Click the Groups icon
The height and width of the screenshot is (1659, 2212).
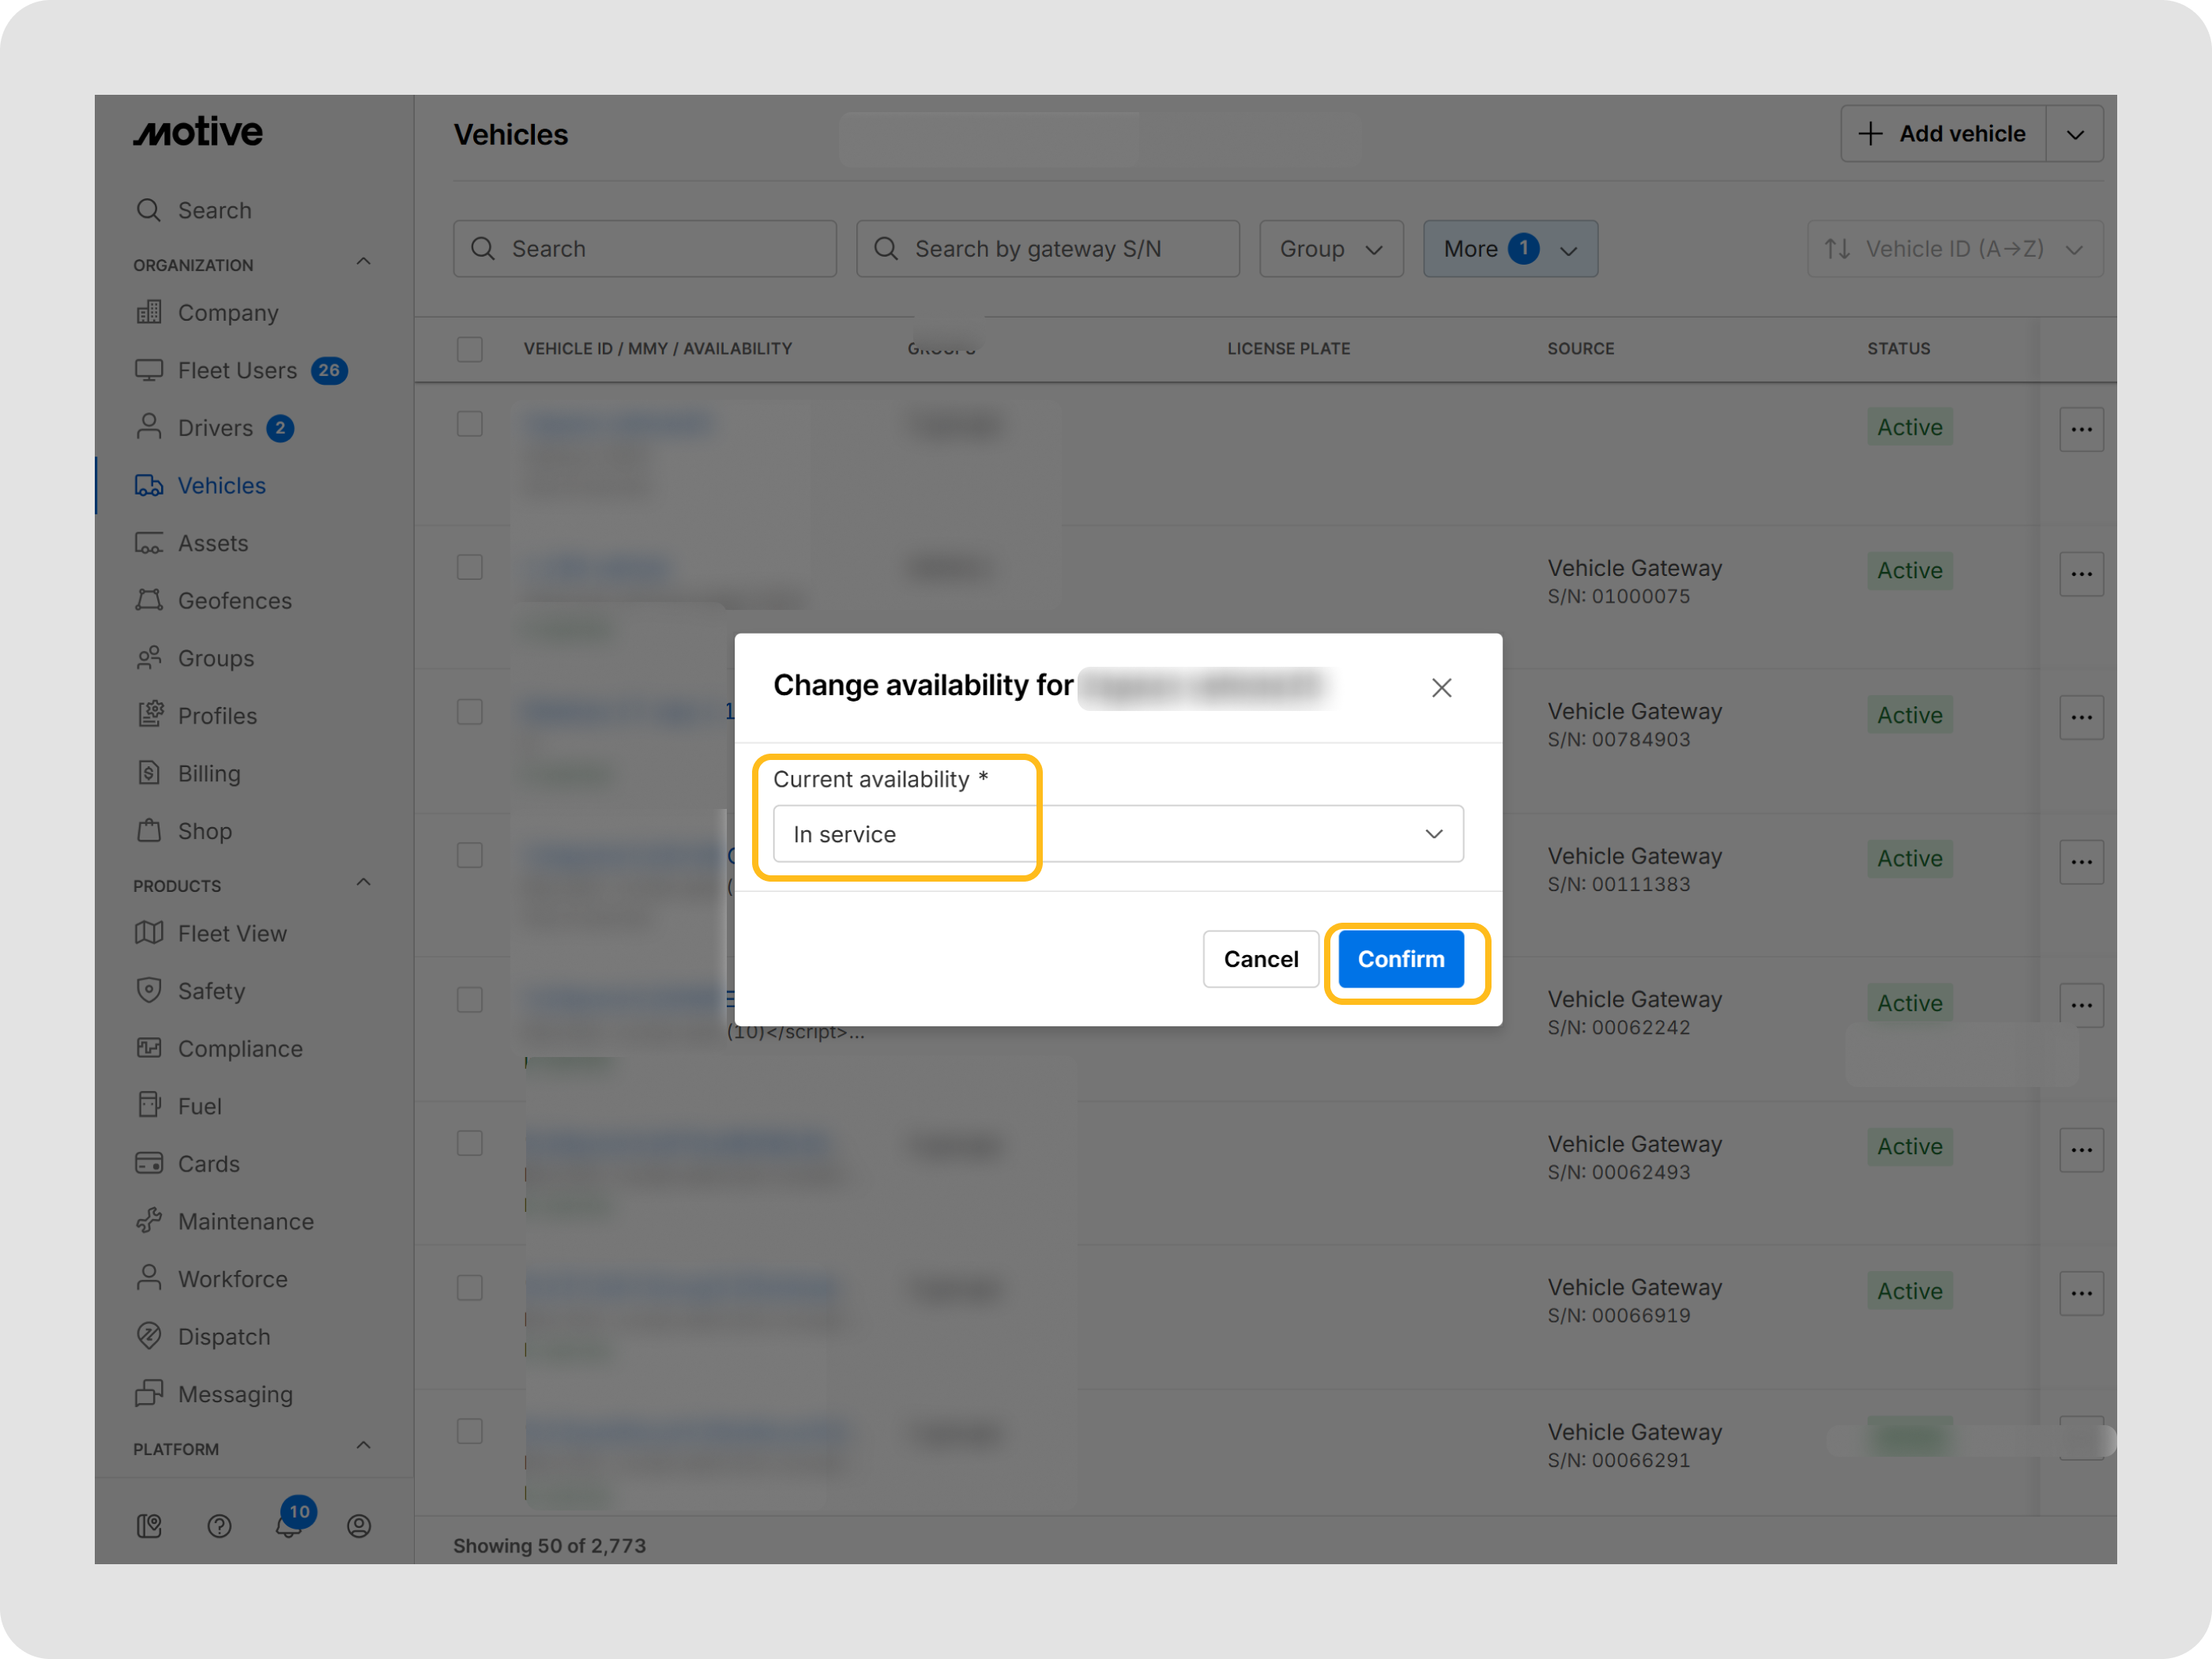pyautogui.click(x=149, y=658)
